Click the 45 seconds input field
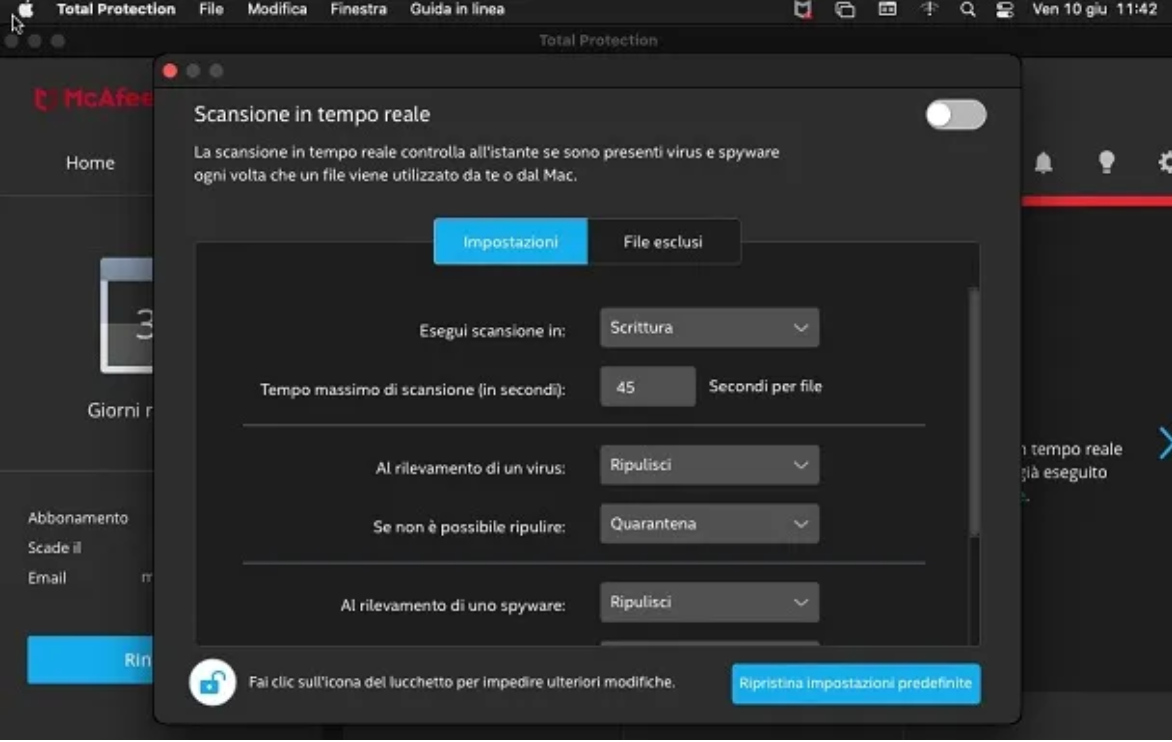1172x742 pixels. click(x=647, y=386)
